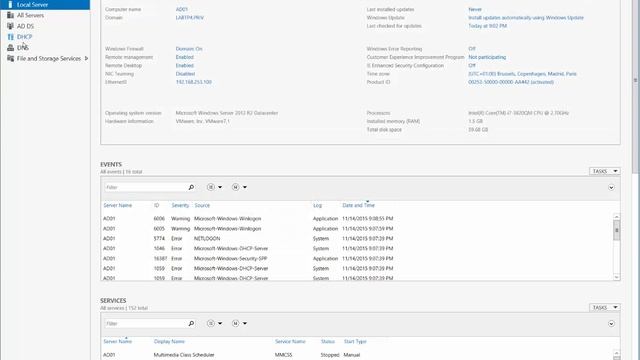Sort Services by Display Name

(169, 341)
